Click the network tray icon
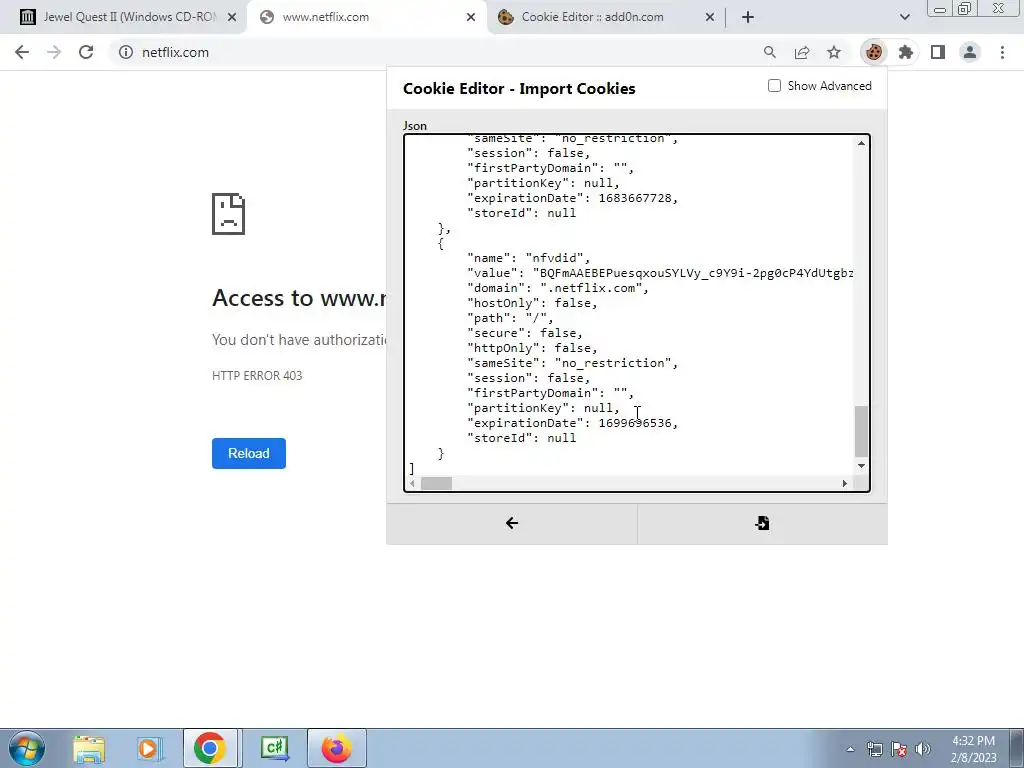Screen dimensions: 1024x768 [x=874, y=749]
